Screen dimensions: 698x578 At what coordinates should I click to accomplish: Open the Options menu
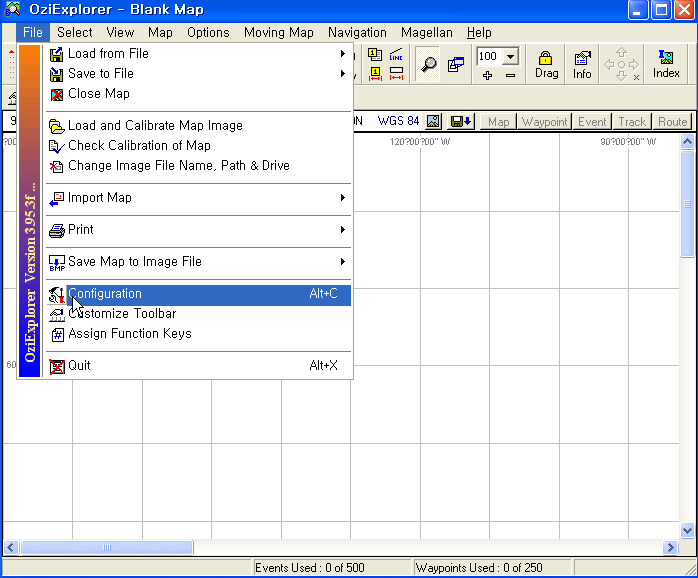[208, 33]
